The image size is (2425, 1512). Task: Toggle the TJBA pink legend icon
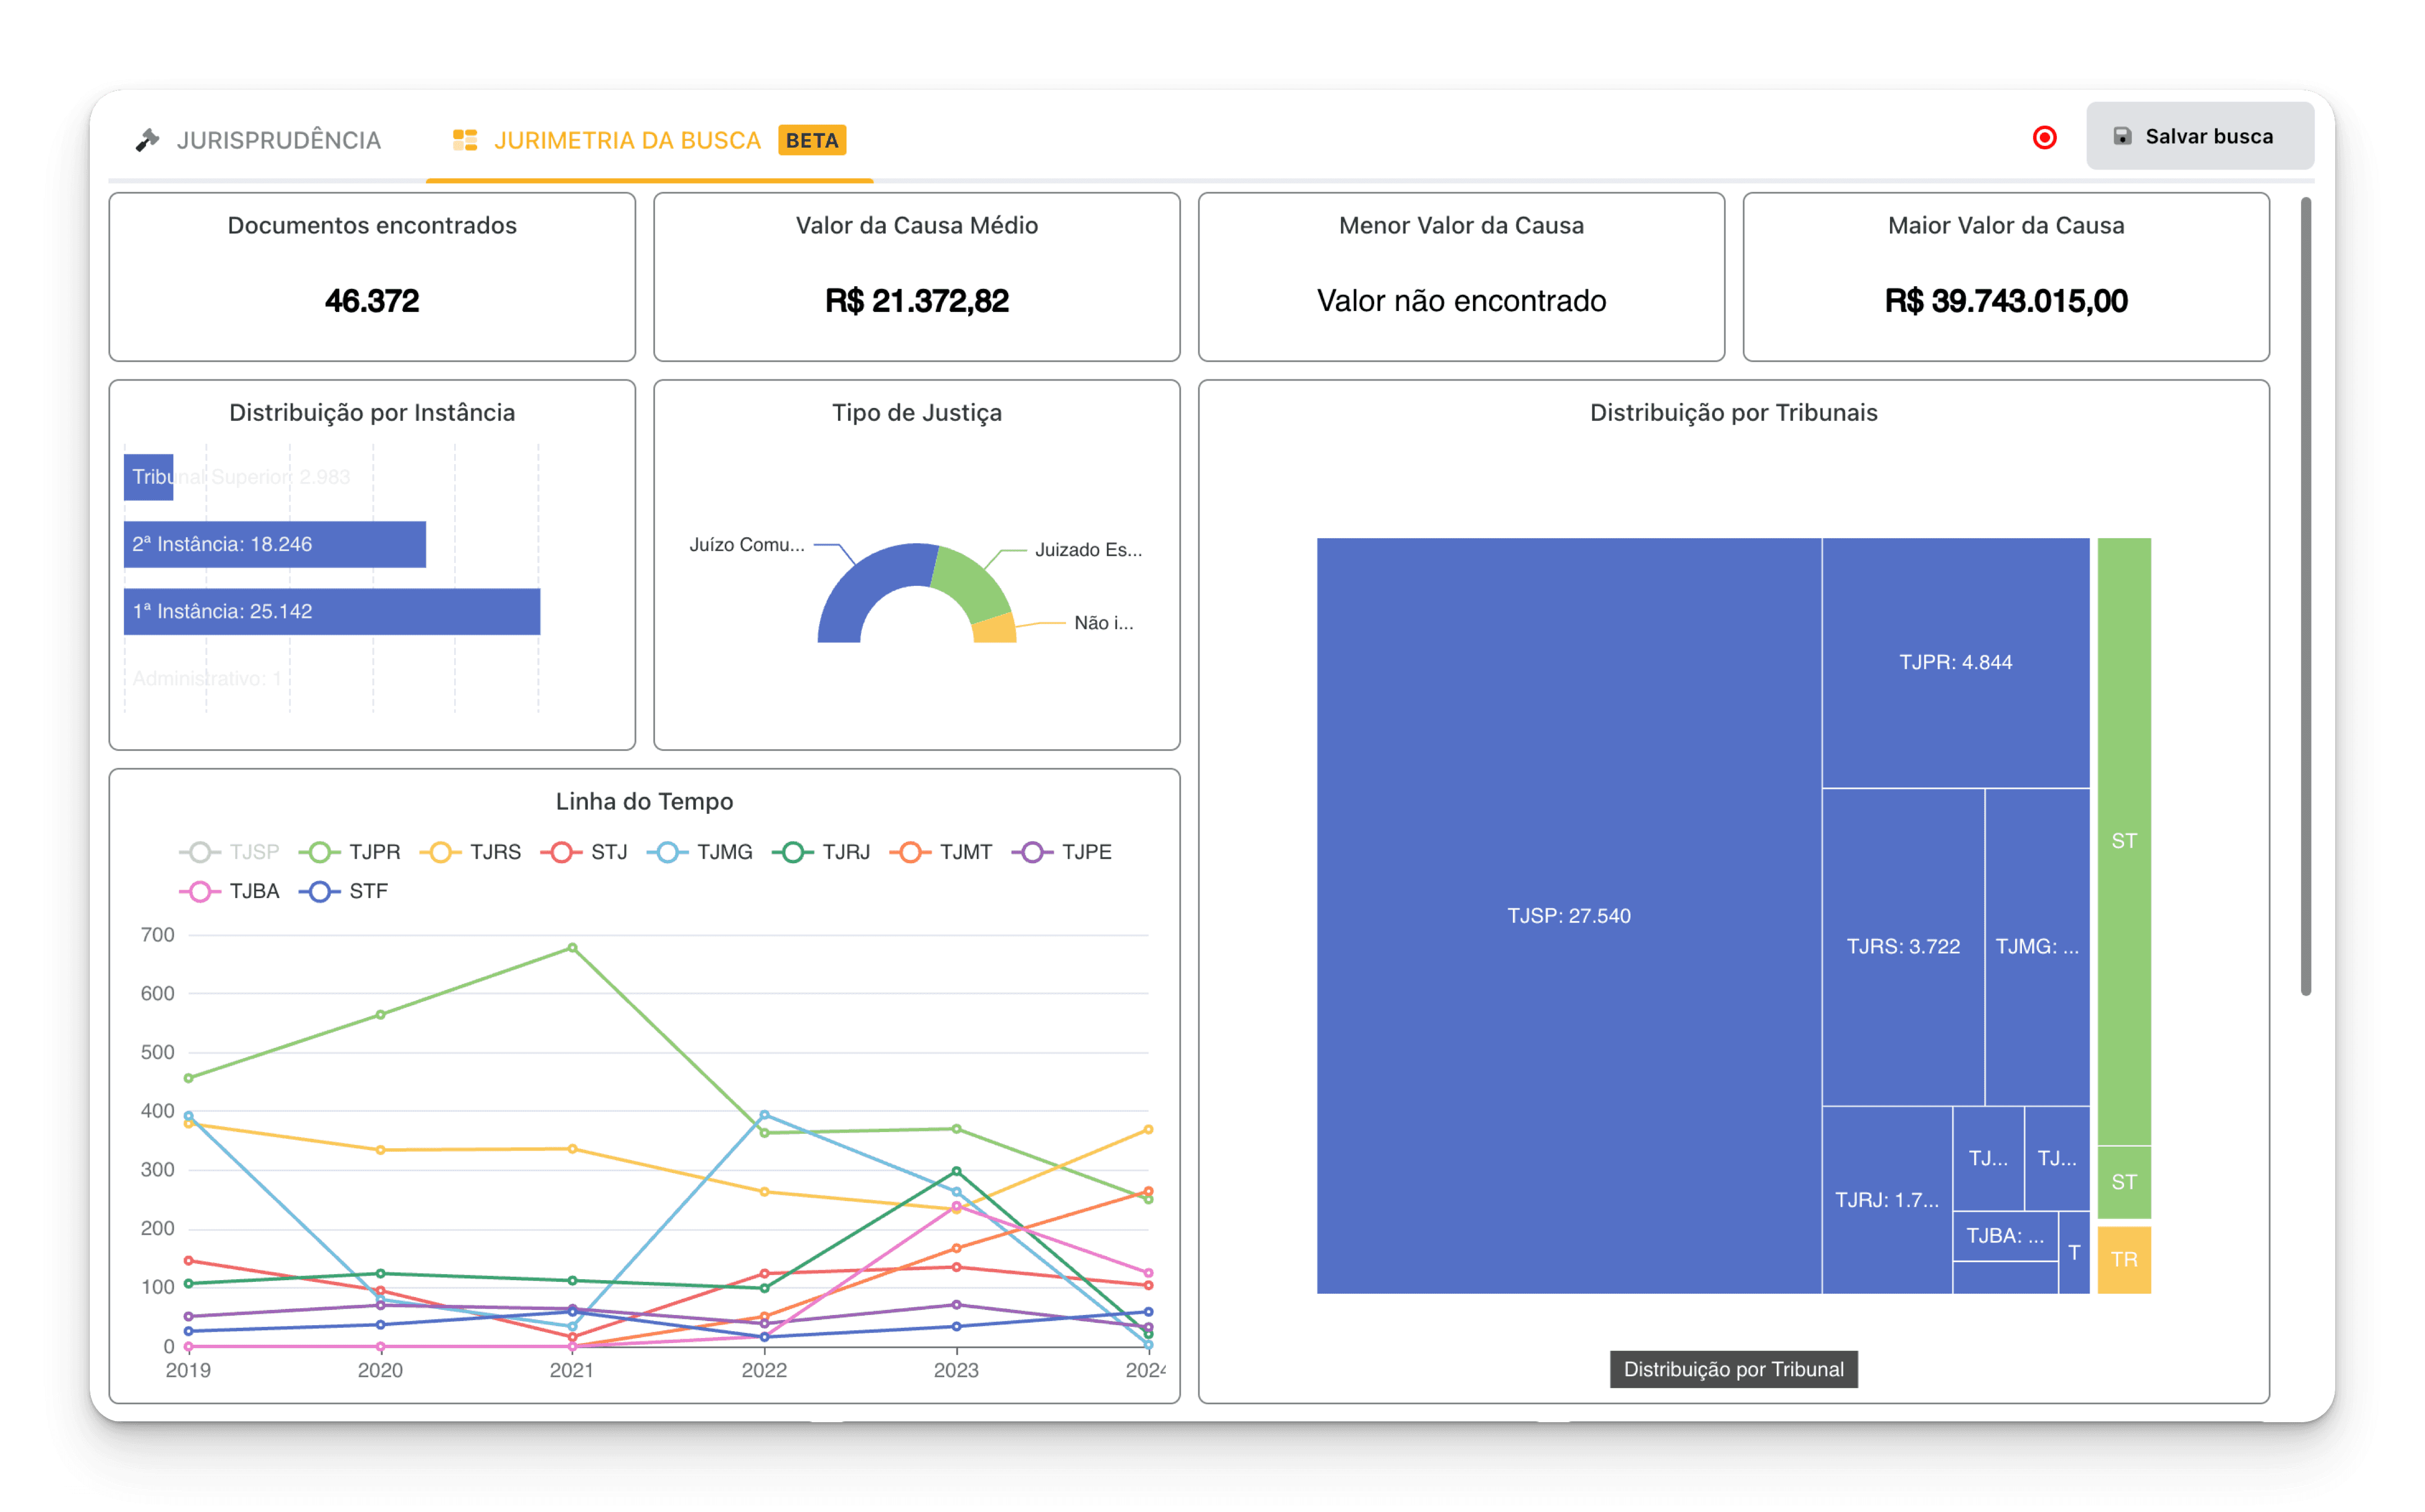click(200, 891)
